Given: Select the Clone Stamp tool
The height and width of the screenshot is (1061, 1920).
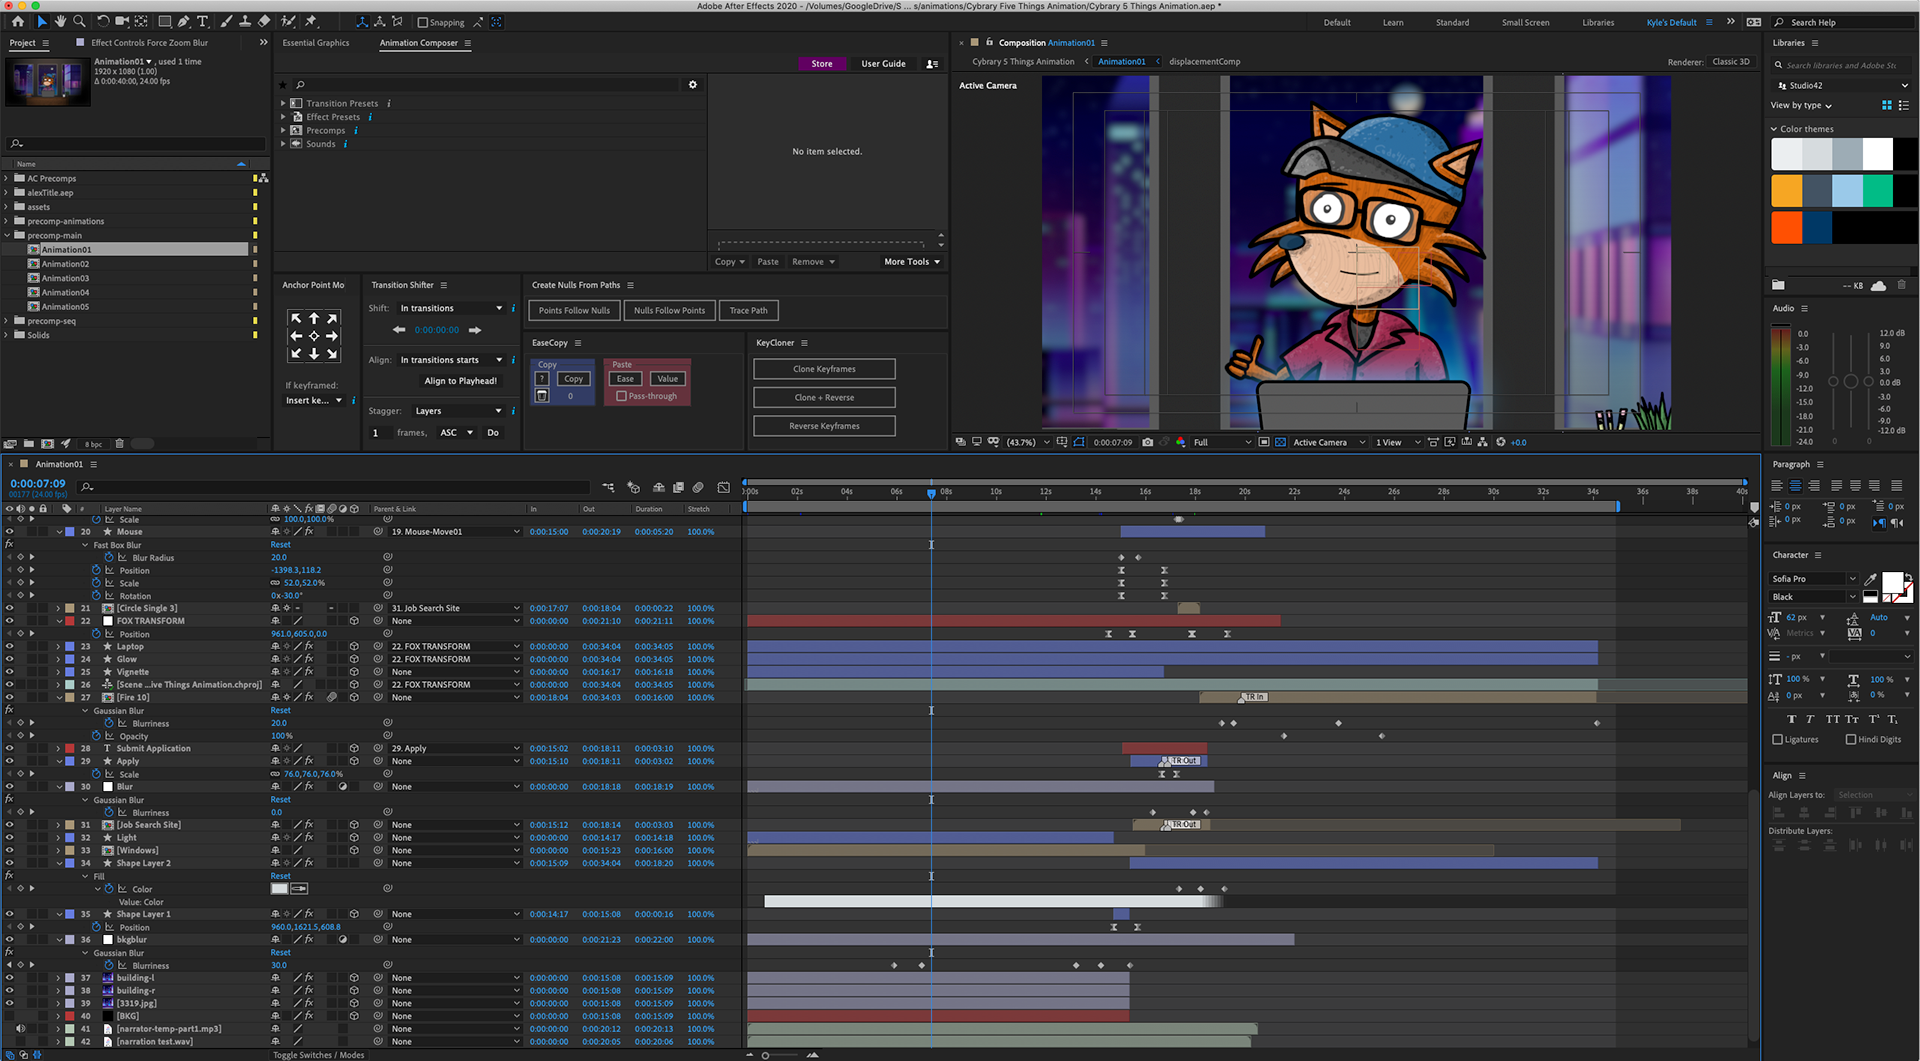Looking at the screenshot, I should click(245, 21).
